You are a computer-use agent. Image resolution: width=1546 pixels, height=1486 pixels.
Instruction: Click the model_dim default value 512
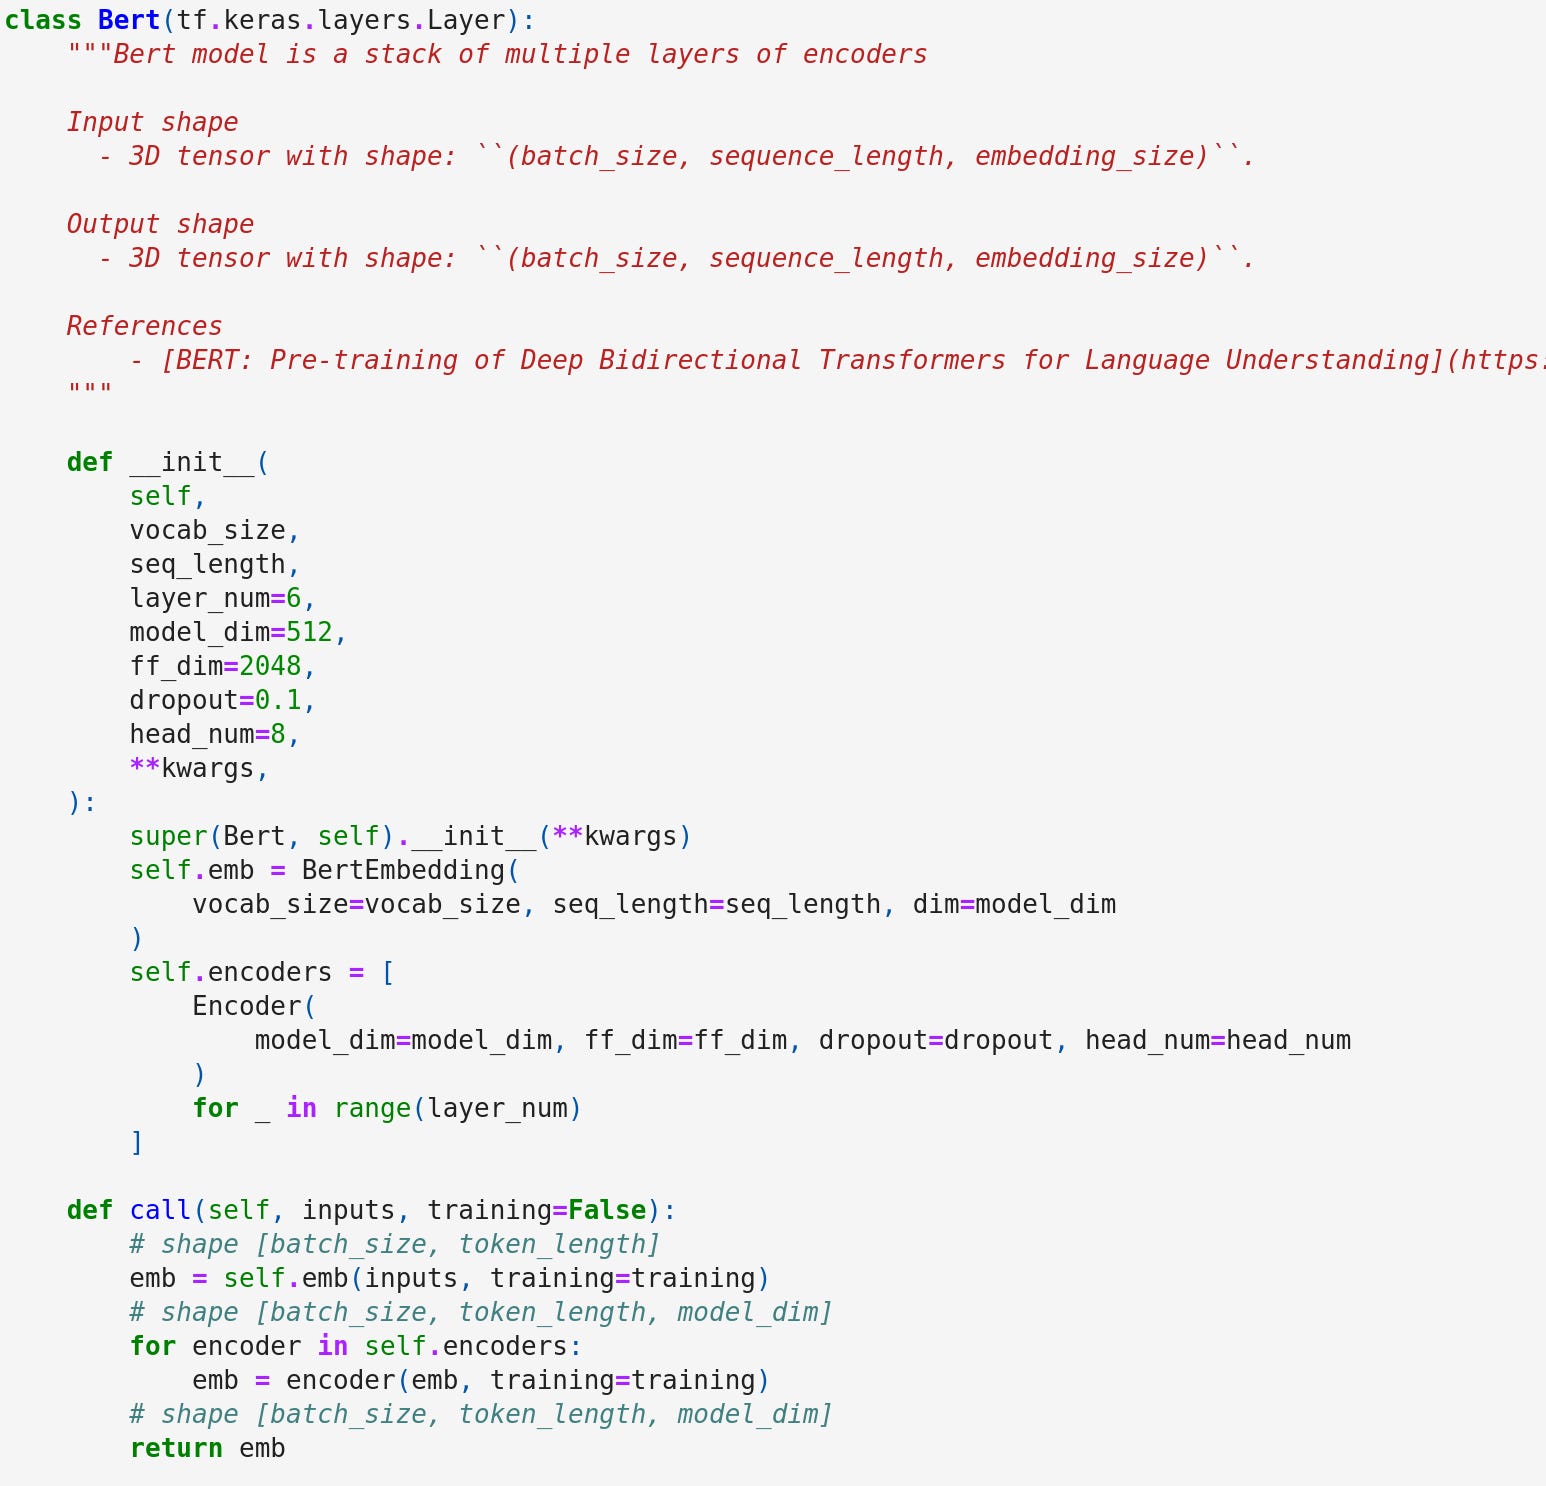[x=309, y=632]
